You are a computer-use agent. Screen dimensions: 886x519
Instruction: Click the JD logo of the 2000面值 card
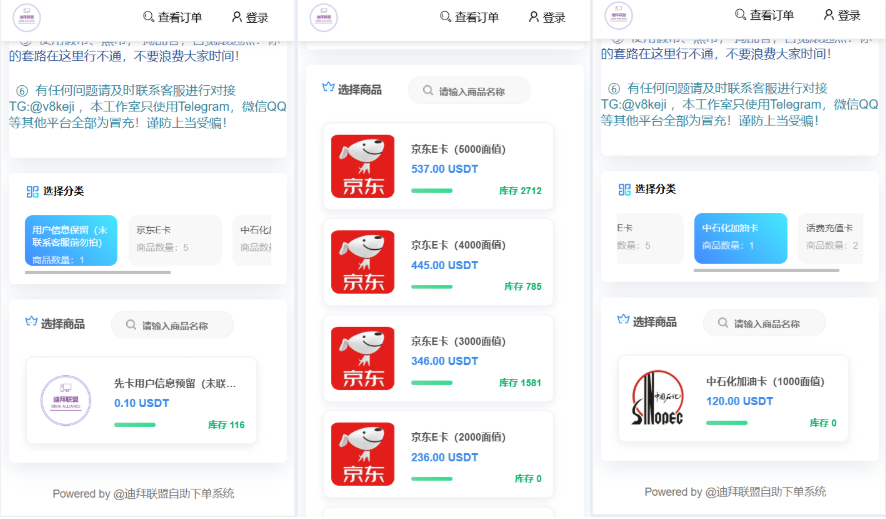(x=362, y=454)
